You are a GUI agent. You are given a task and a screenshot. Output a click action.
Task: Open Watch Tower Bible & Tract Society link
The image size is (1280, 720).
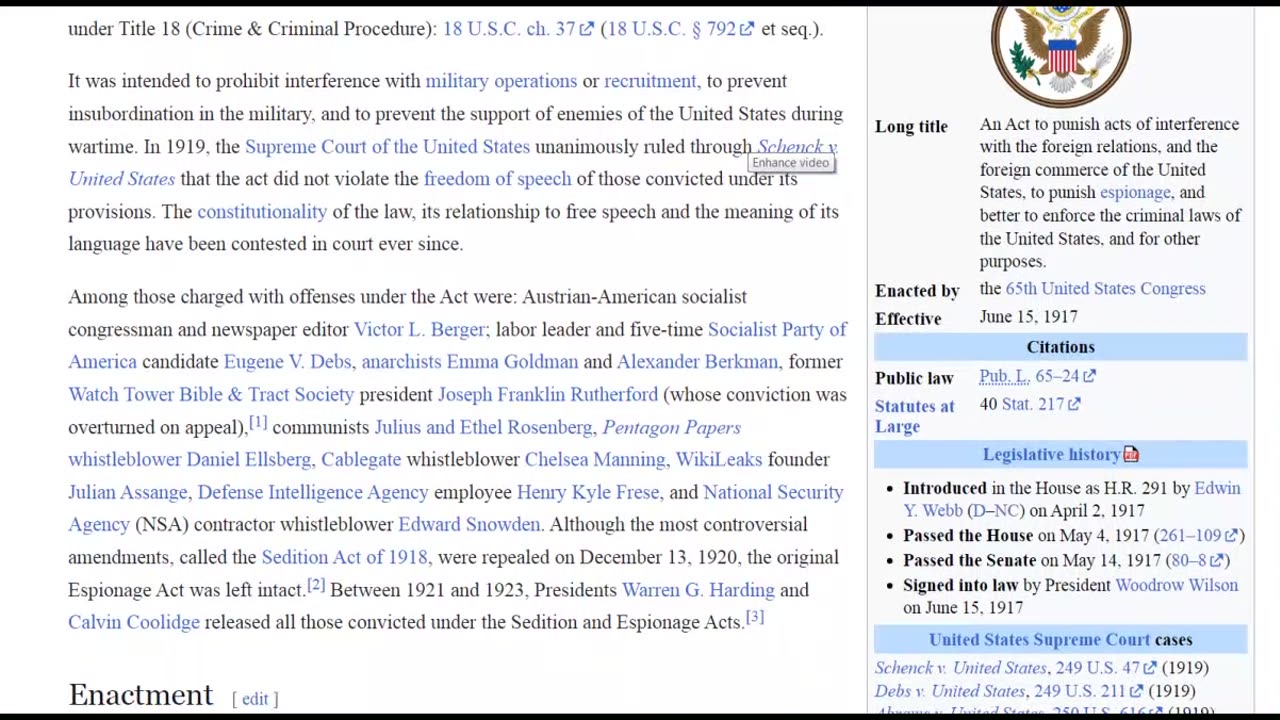pyautogui.click(x=211, y=395)
